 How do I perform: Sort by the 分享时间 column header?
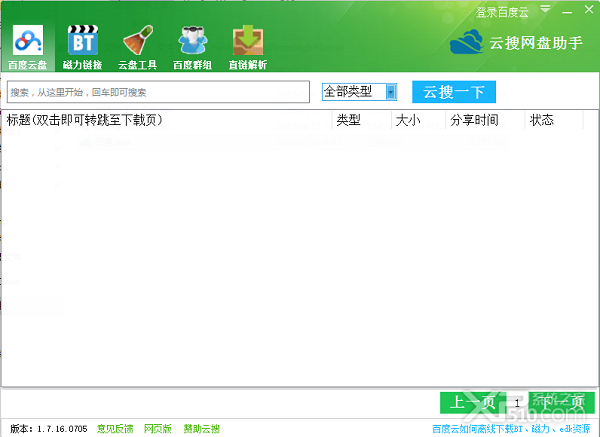click(x=486, y=120)
